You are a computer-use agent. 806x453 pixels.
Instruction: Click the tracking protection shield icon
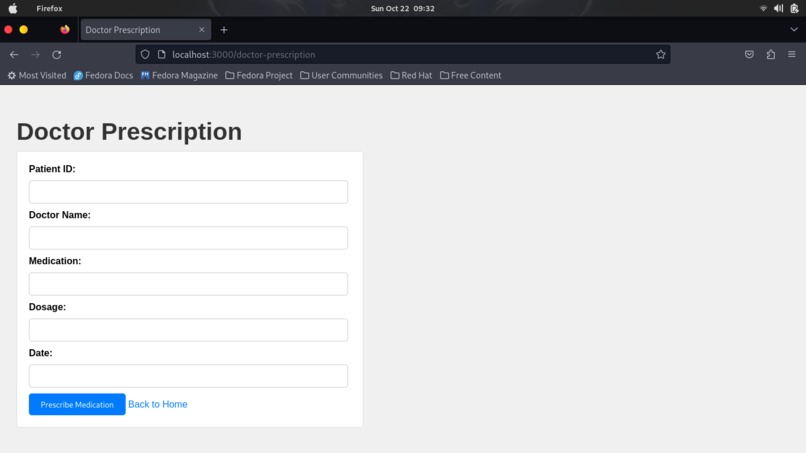tap(145, 55)
